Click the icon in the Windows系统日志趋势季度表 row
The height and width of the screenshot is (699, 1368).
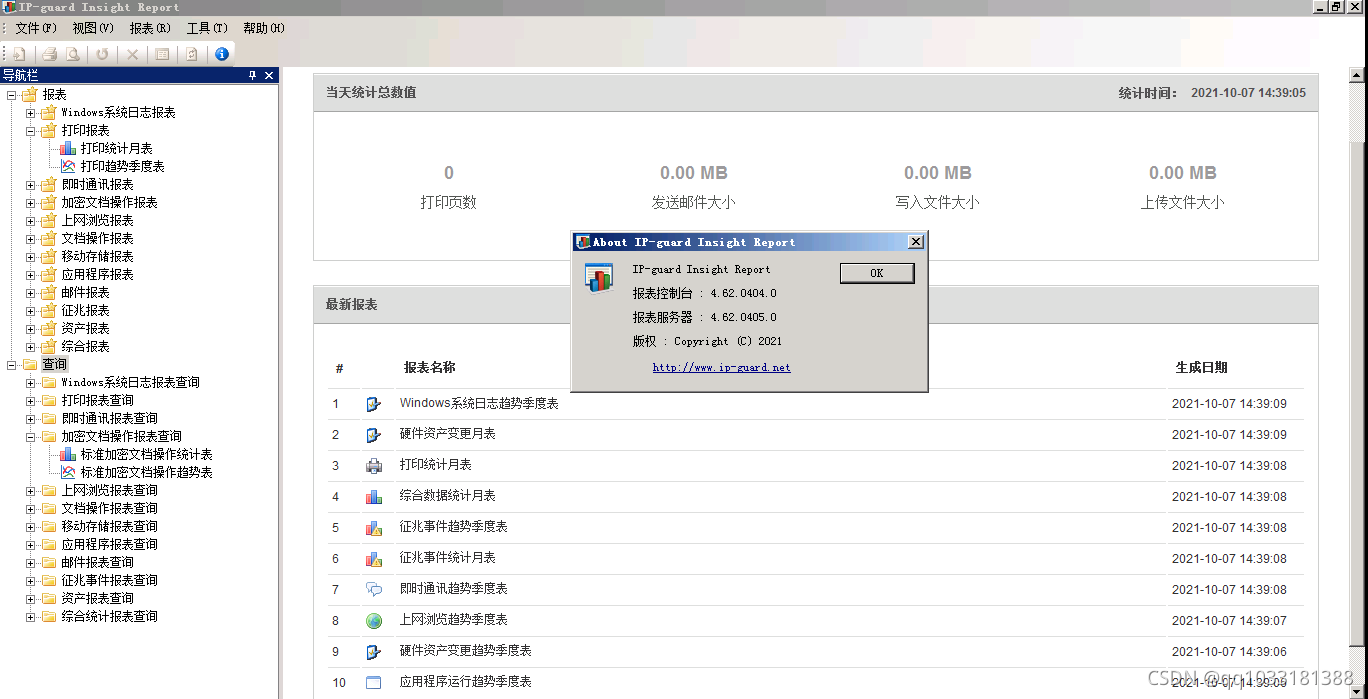(x=374, y=404)
